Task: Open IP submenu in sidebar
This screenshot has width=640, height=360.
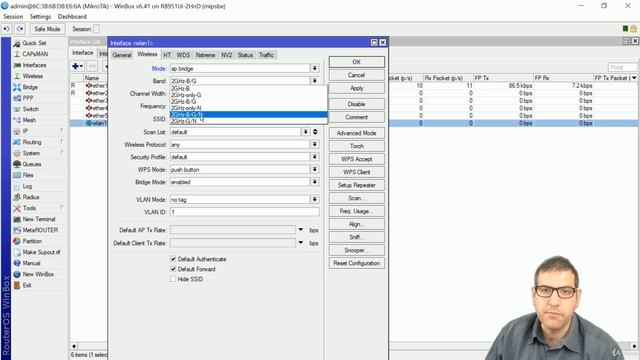Action: point(25,131)
